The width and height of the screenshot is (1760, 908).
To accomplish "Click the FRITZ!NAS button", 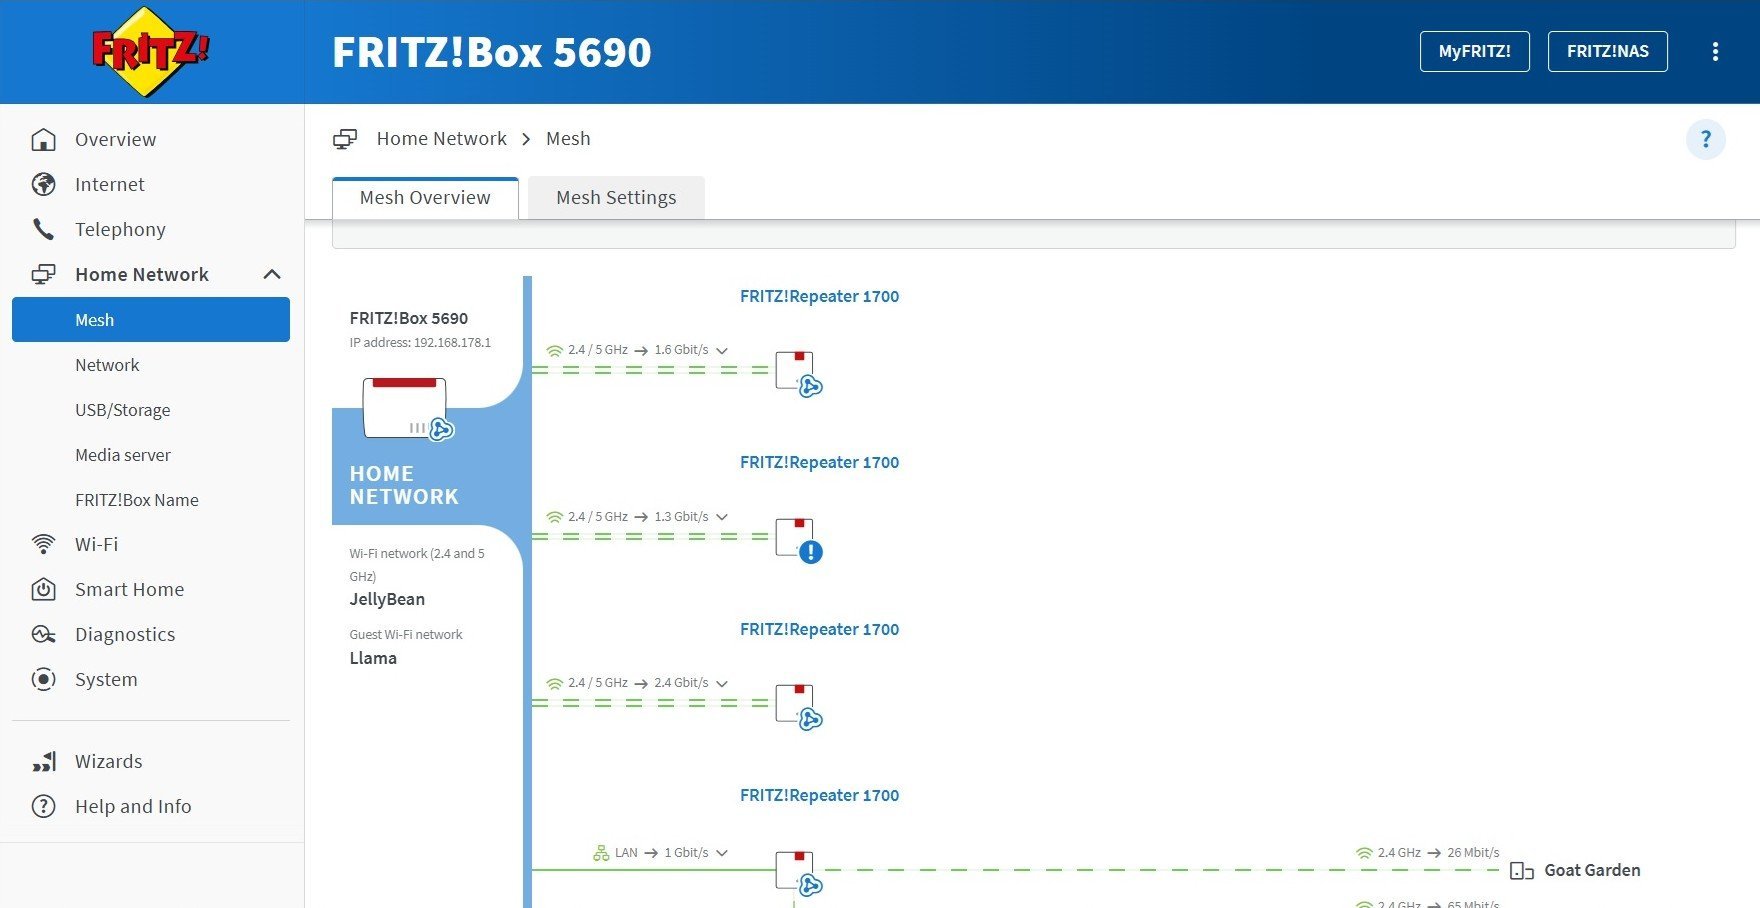I will (x=1608, y=52).
